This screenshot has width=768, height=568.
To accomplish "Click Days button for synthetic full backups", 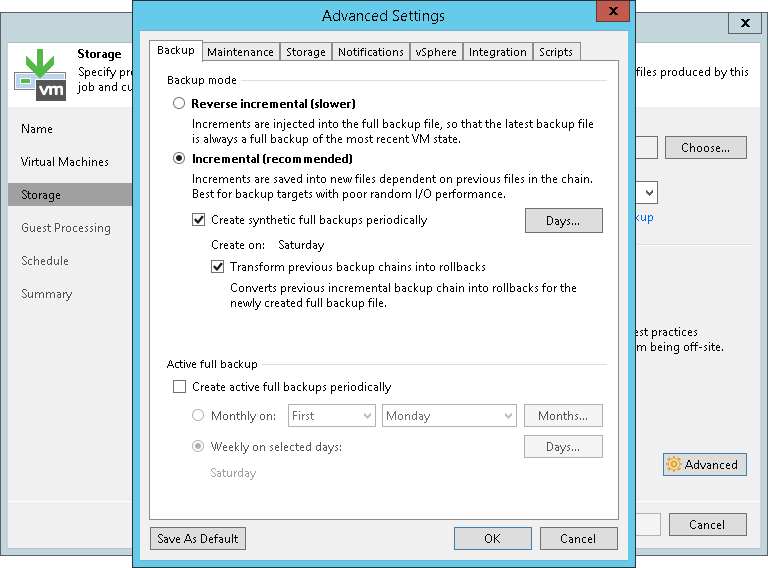I will pyautogui.click(x=564, y=221).
